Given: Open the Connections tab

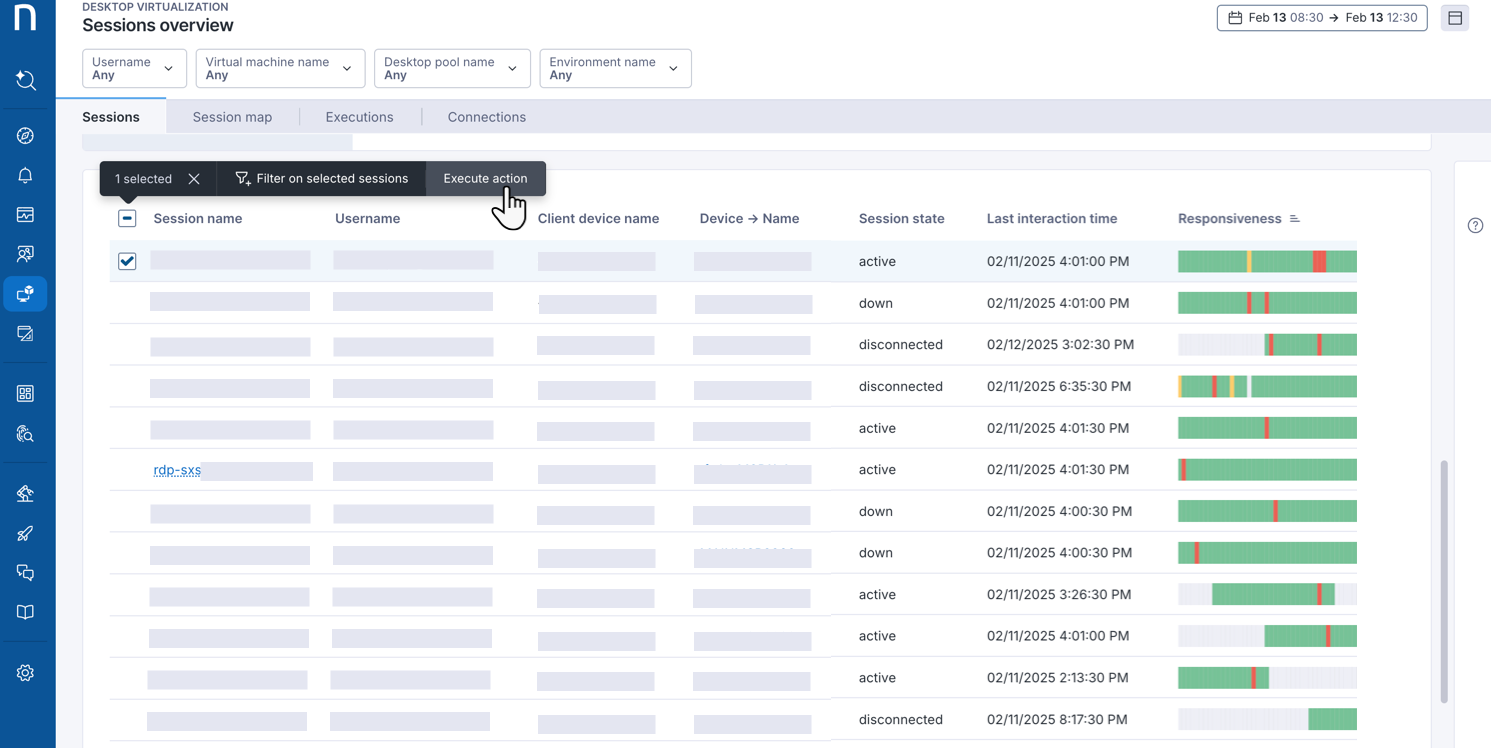Looking at the screenshot, I should click(x=486, y=117).
